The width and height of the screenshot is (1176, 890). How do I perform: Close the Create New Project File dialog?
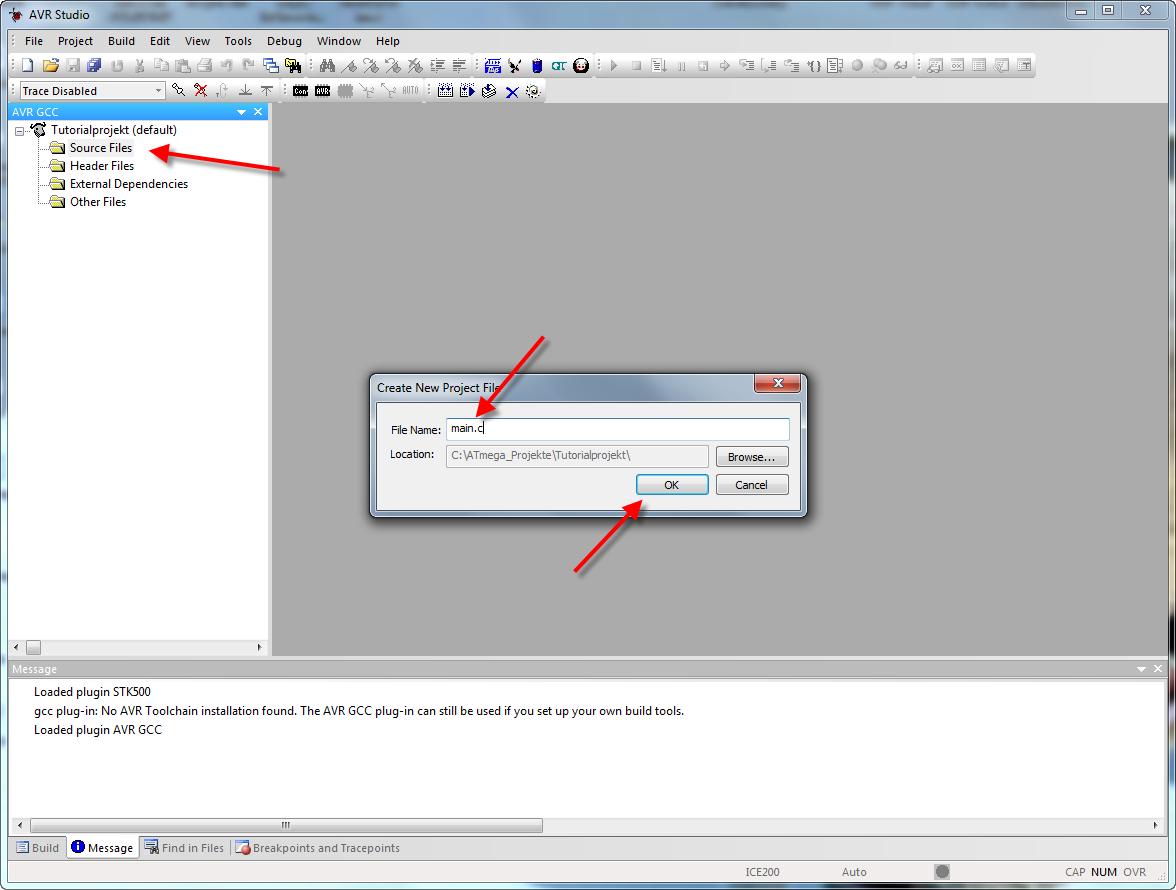tap(778, 384)
